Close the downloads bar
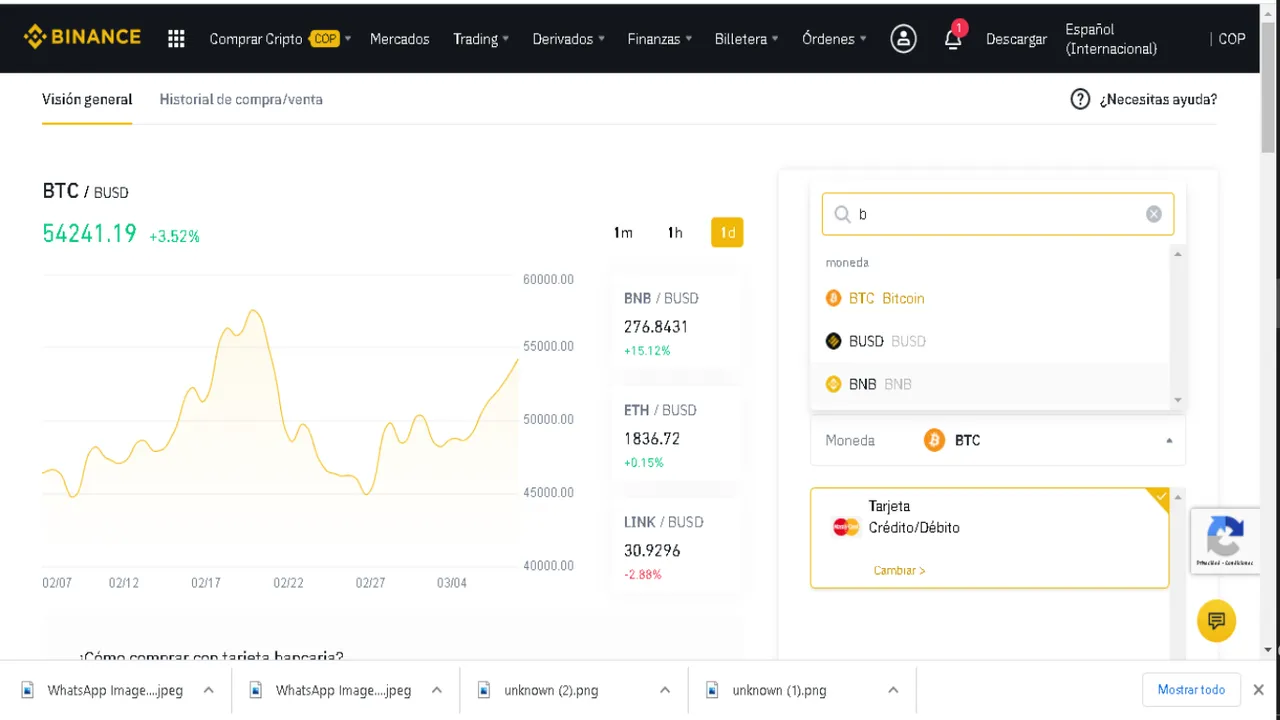This screenshot has width=1280, height=720. (x=1259, y=690)
